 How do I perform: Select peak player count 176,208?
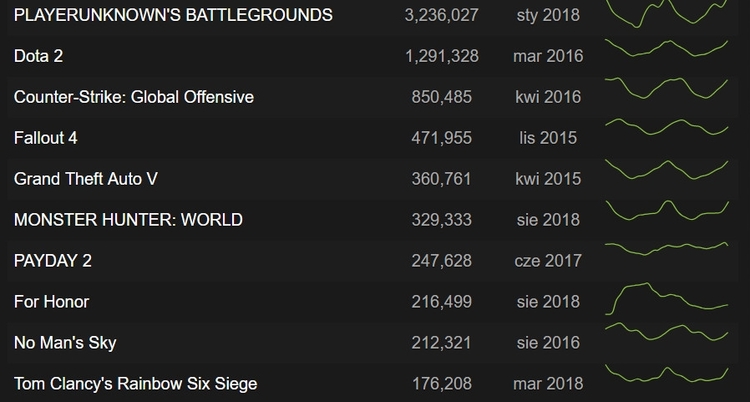[x=441, y=383]
